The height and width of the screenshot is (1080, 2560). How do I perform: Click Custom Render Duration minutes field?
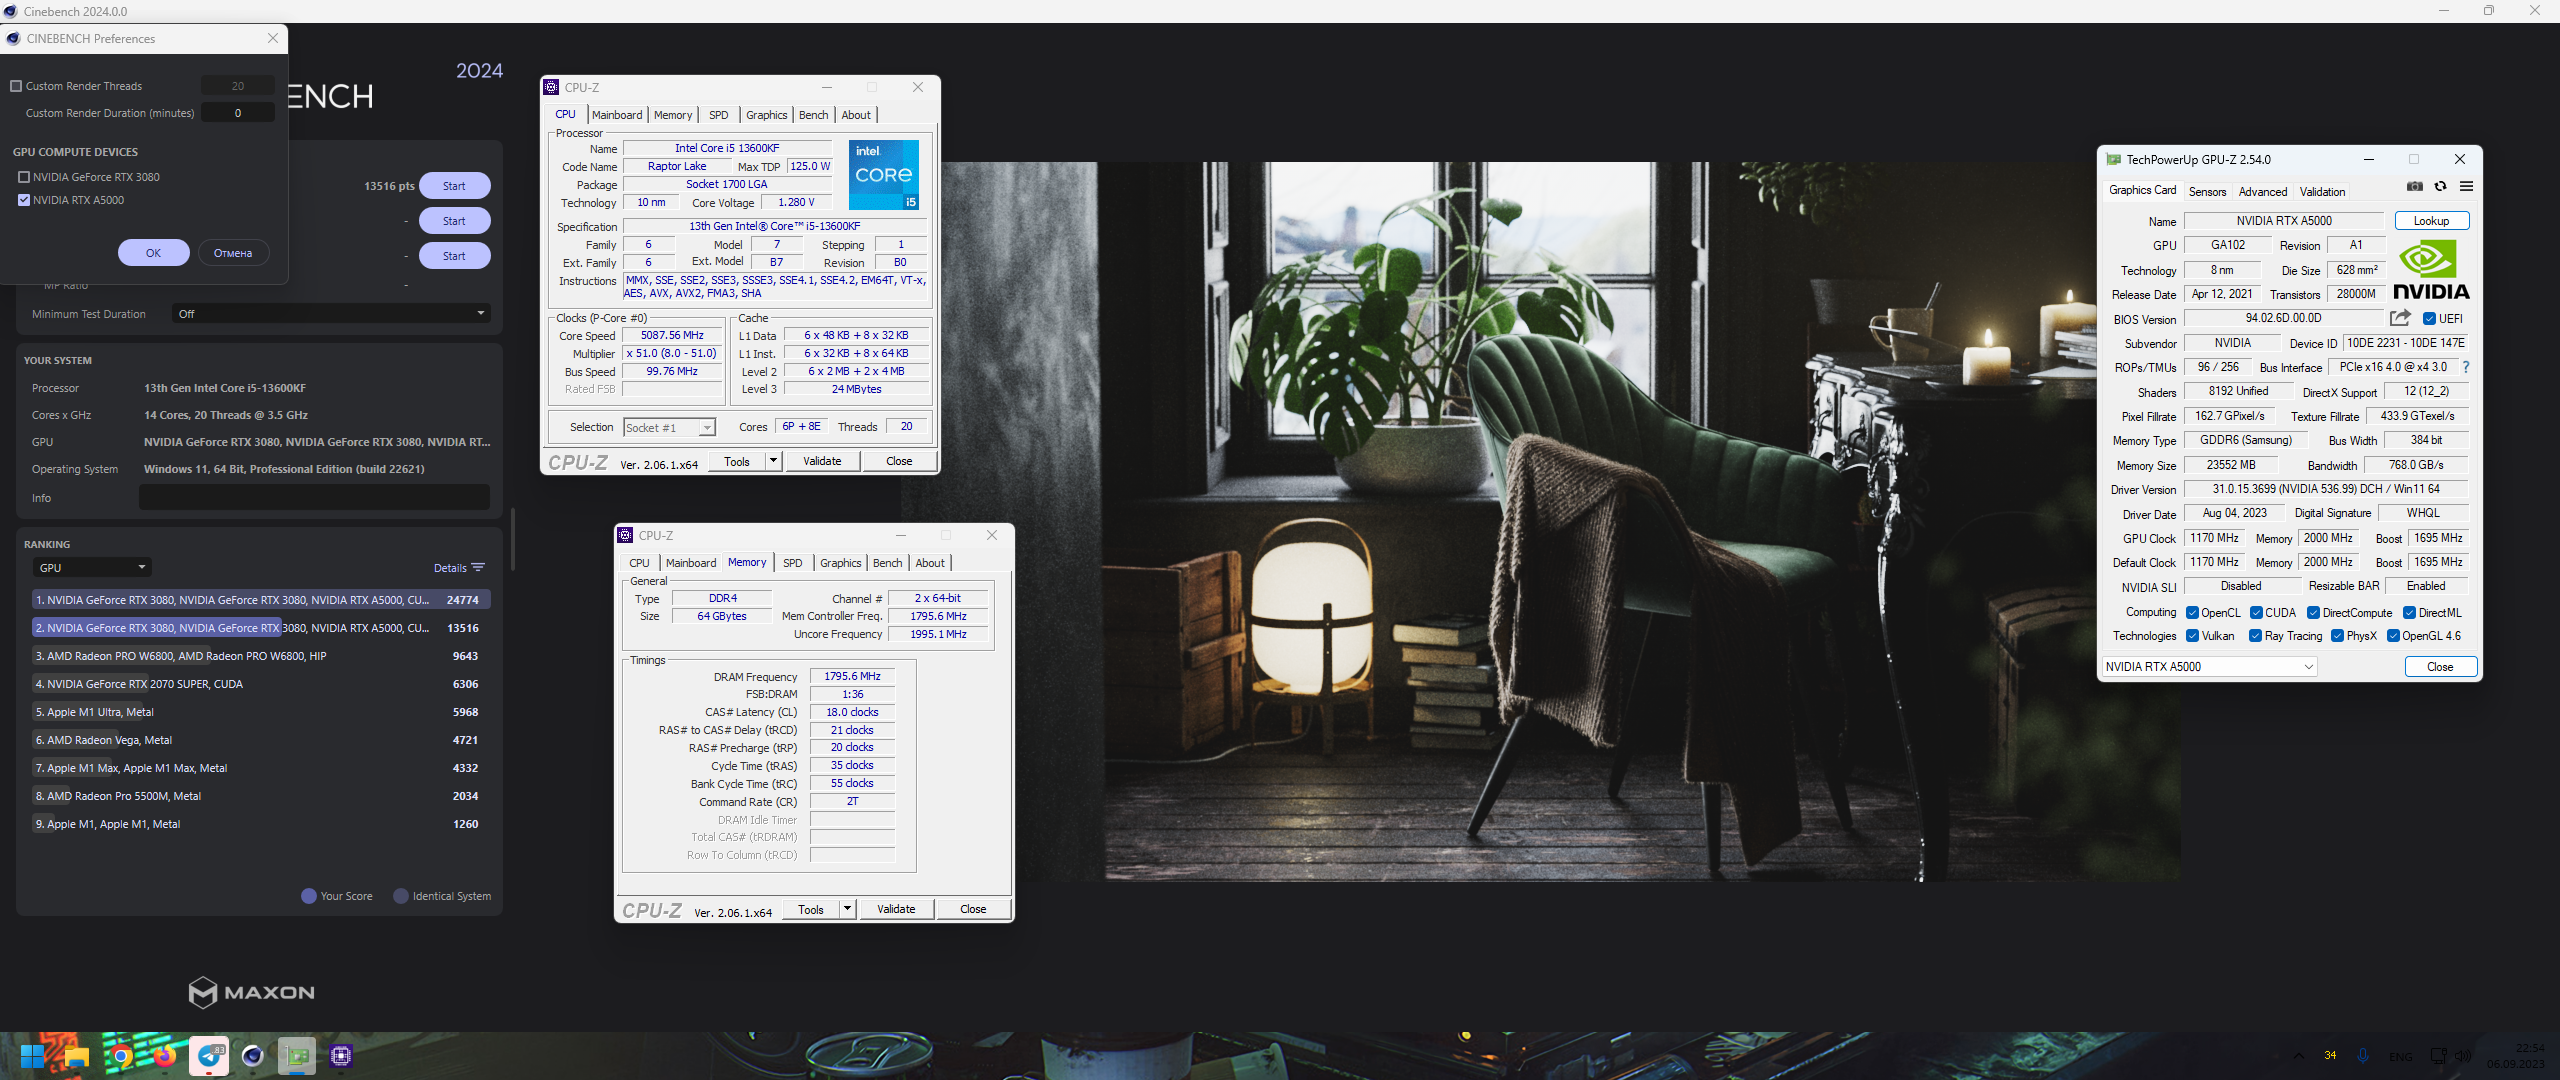point(238,113)
